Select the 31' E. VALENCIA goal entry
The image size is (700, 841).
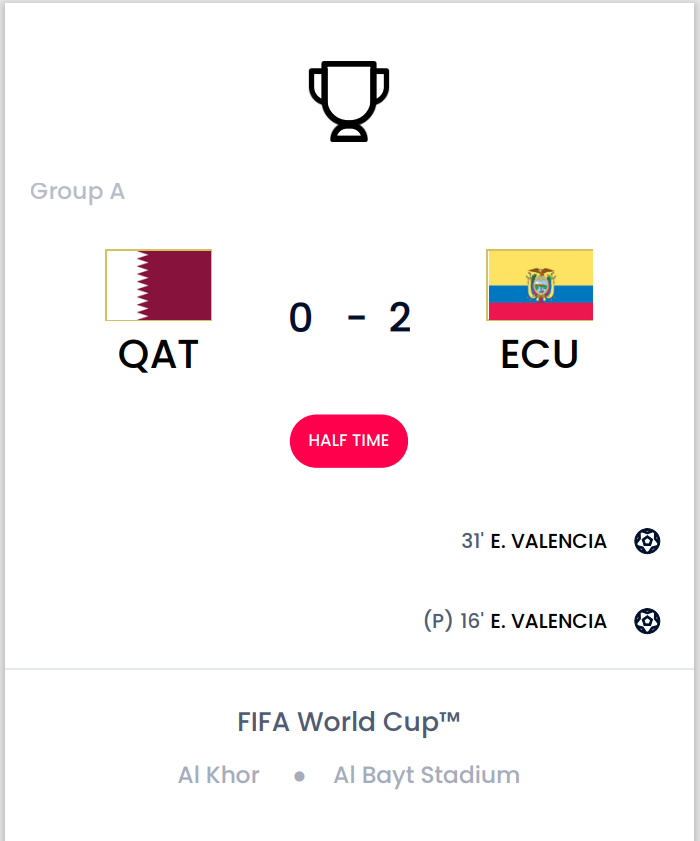(534, 541)
